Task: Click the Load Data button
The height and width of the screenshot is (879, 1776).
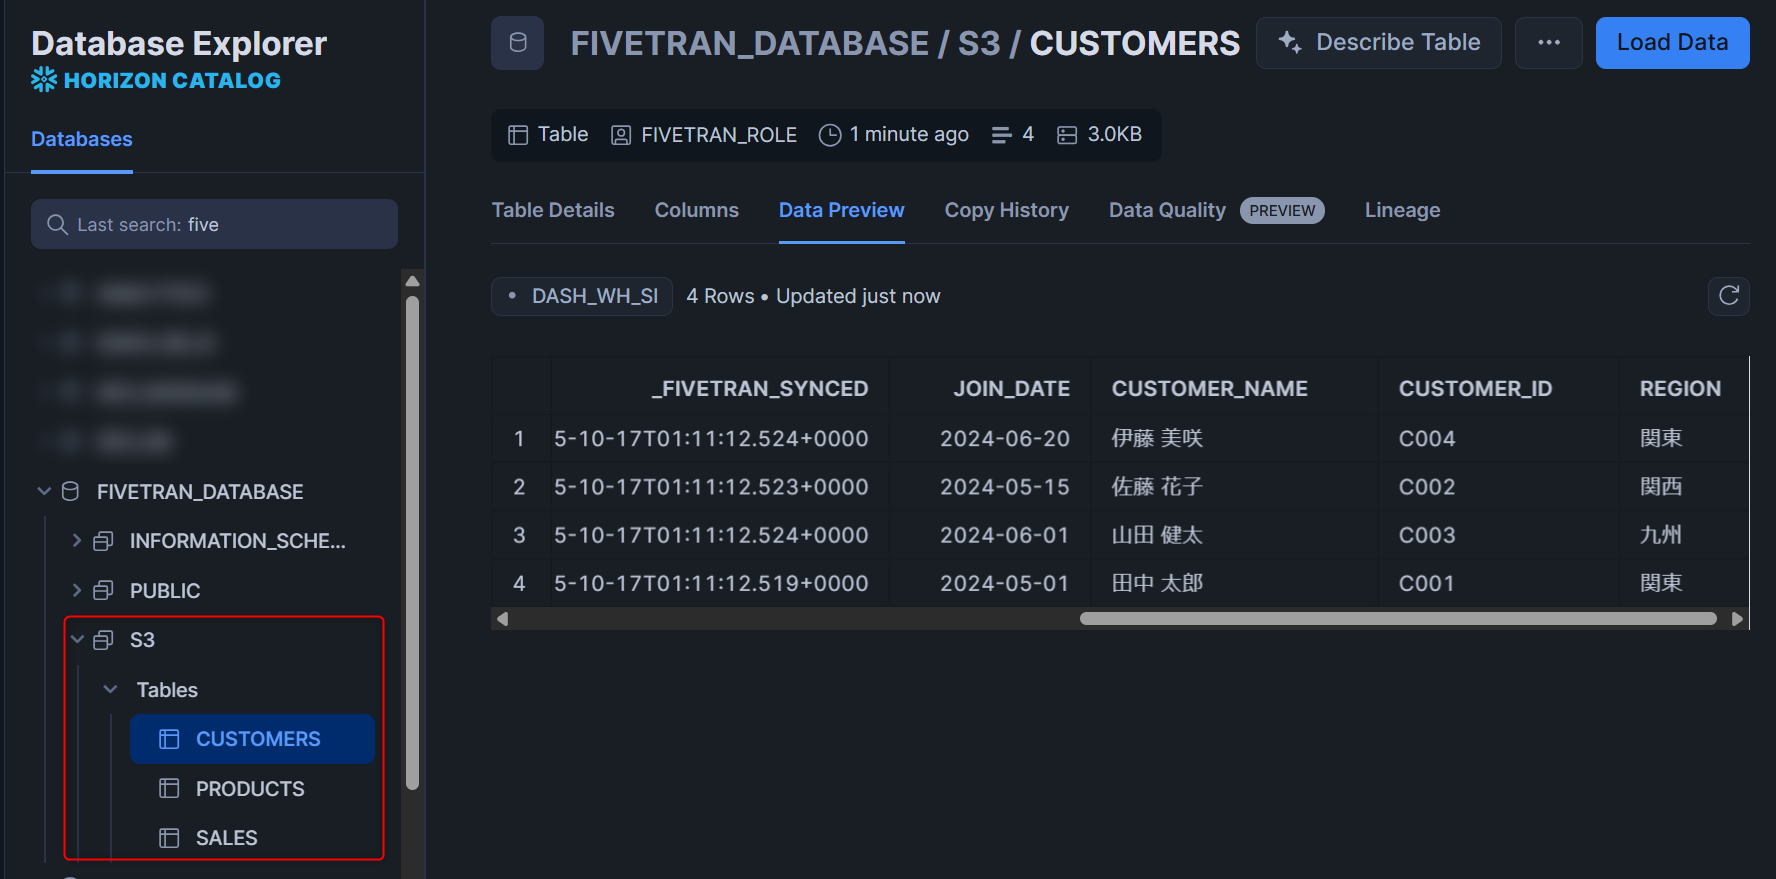Action: pyautogui.click(x=1672, y=43)
